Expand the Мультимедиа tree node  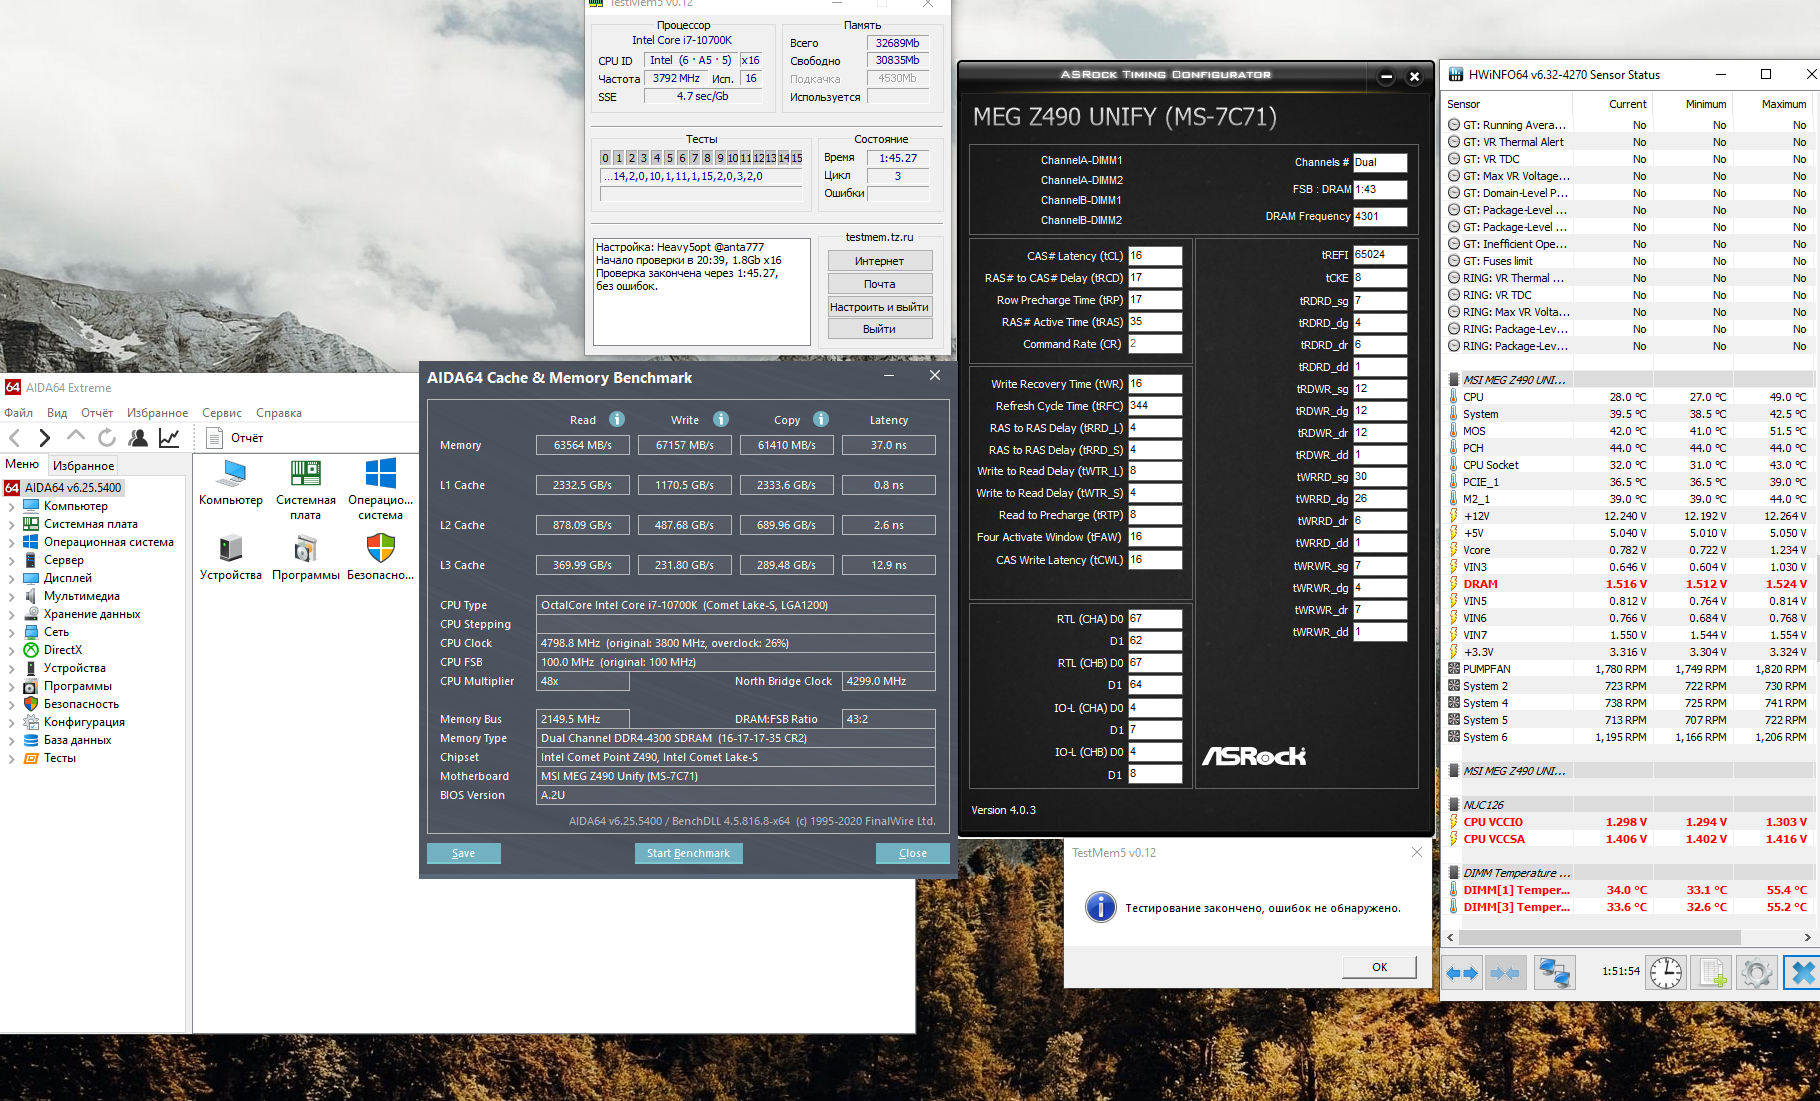tap(11, 596)
